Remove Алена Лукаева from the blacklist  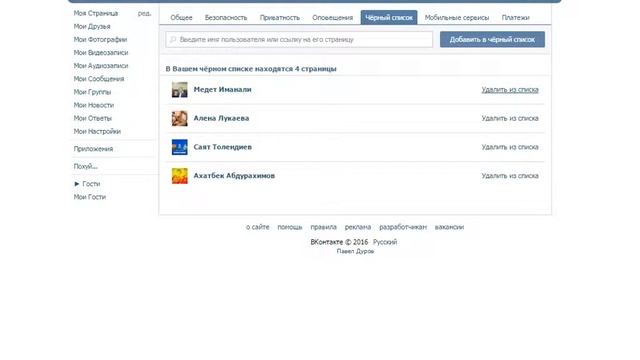tap(510, 118)
